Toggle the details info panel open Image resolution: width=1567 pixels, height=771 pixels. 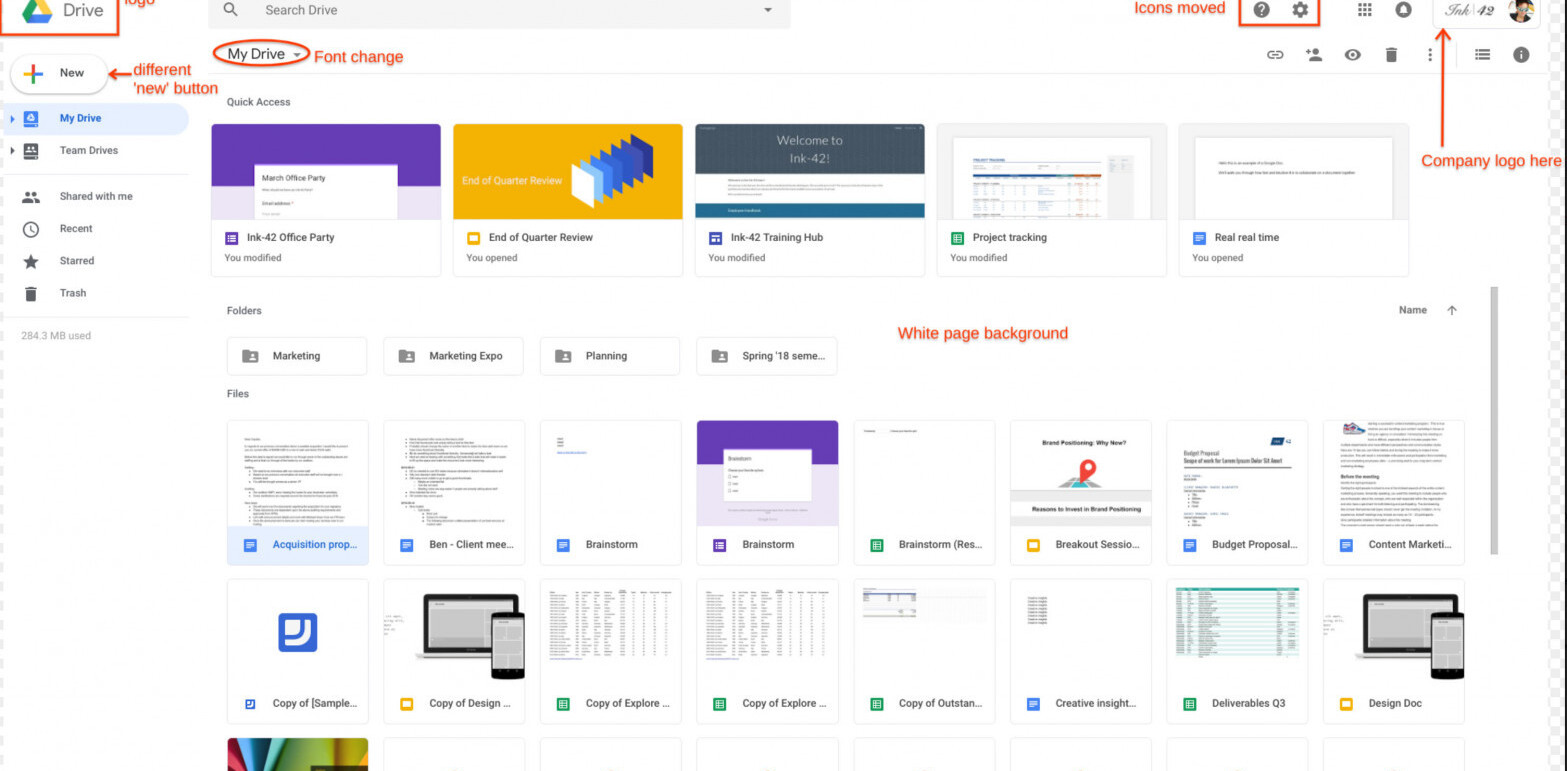pos(1521,55)
